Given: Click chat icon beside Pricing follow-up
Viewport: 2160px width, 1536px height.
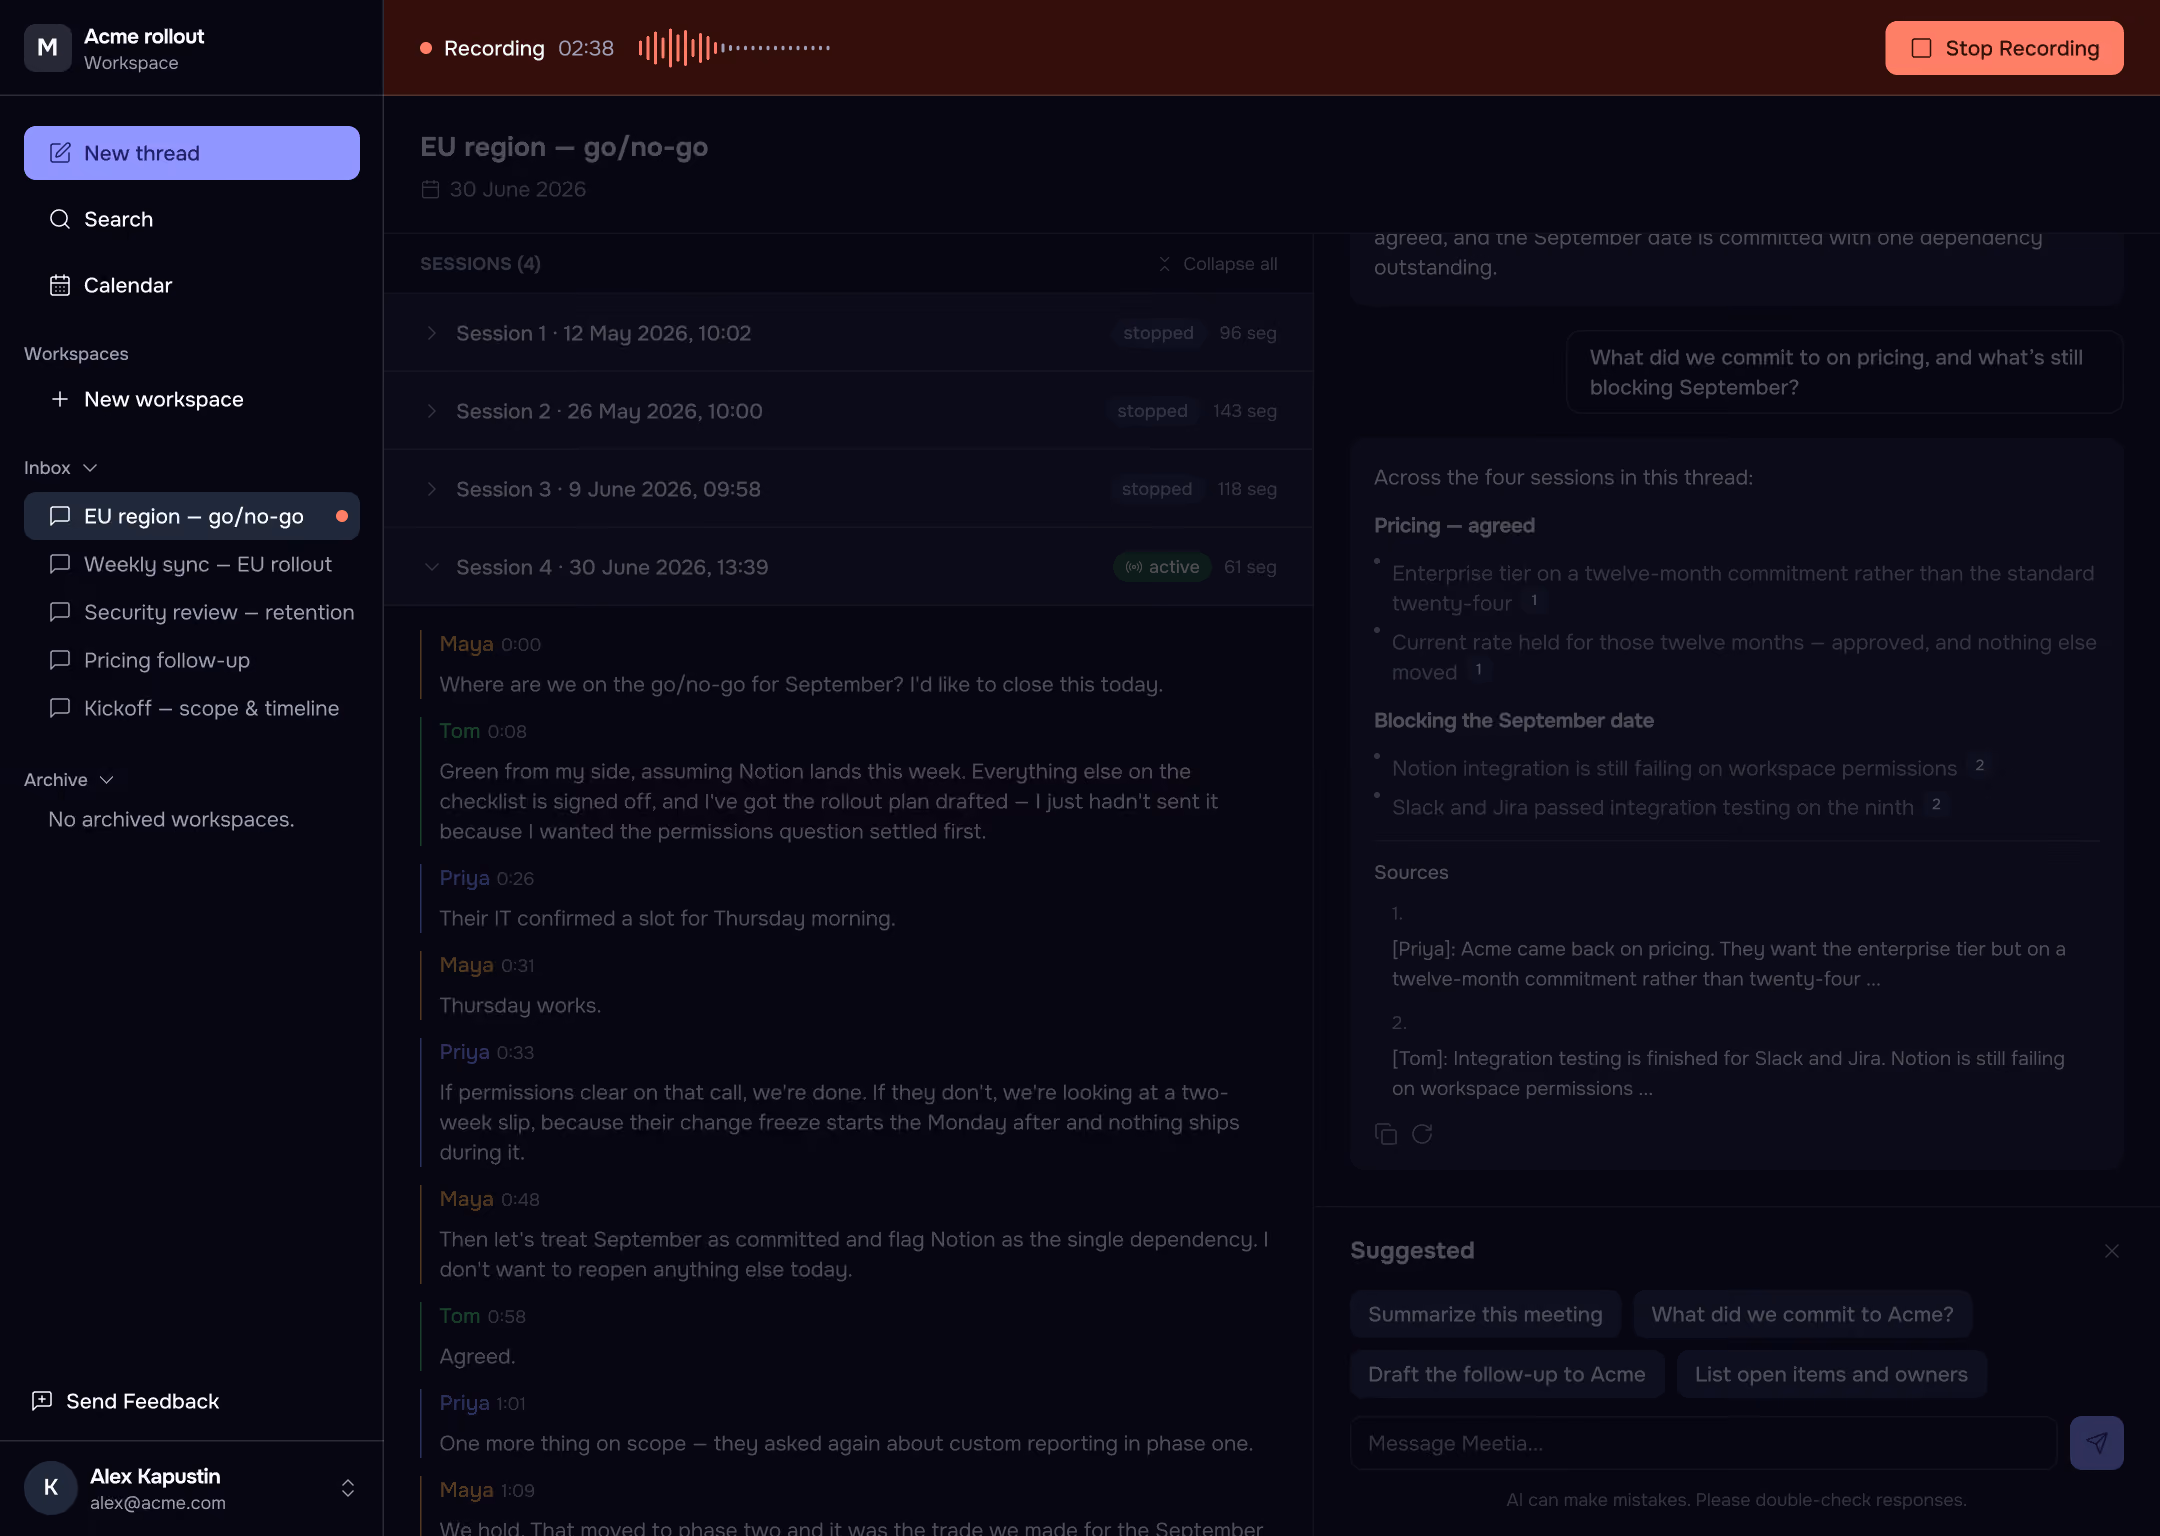Looking at the screenshot, I should point(60,660).
